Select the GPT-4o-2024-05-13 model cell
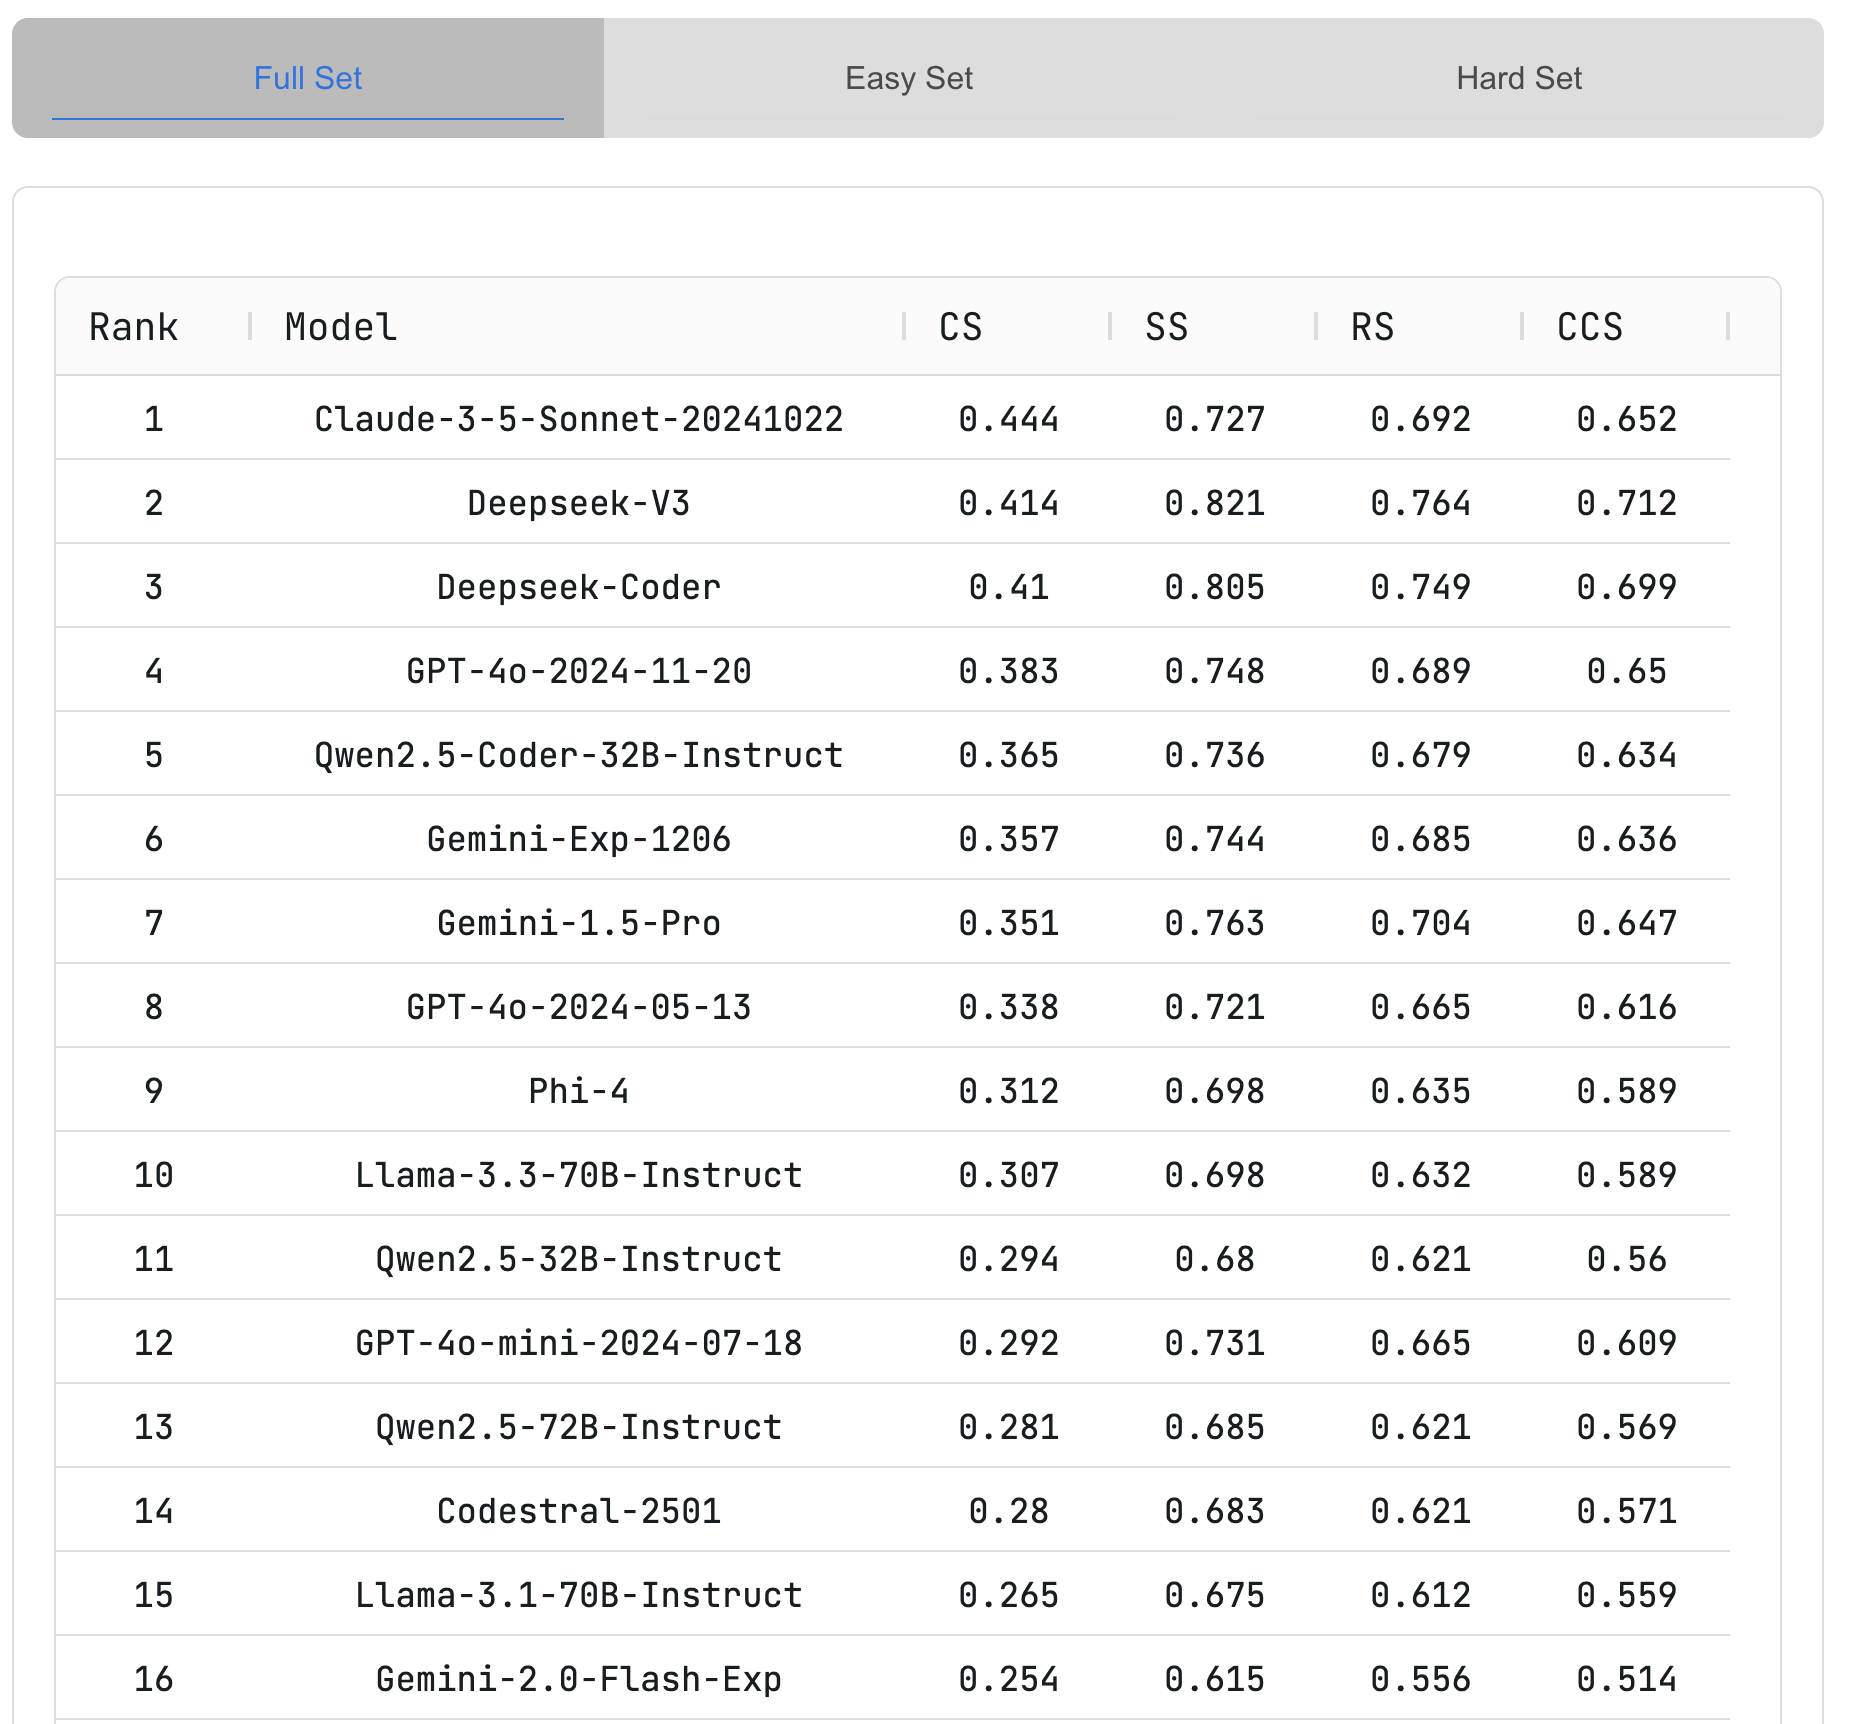 [x=579, y=1007]
